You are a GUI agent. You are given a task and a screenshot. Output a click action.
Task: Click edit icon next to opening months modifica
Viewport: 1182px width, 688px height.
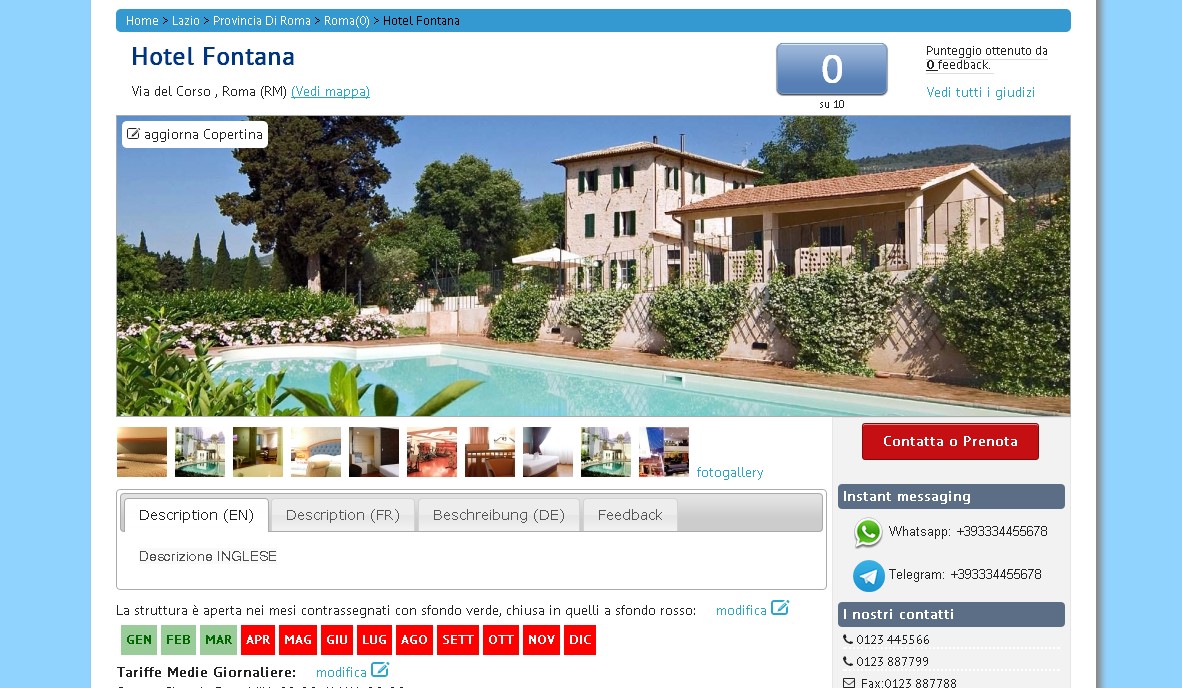pos(779,608)
